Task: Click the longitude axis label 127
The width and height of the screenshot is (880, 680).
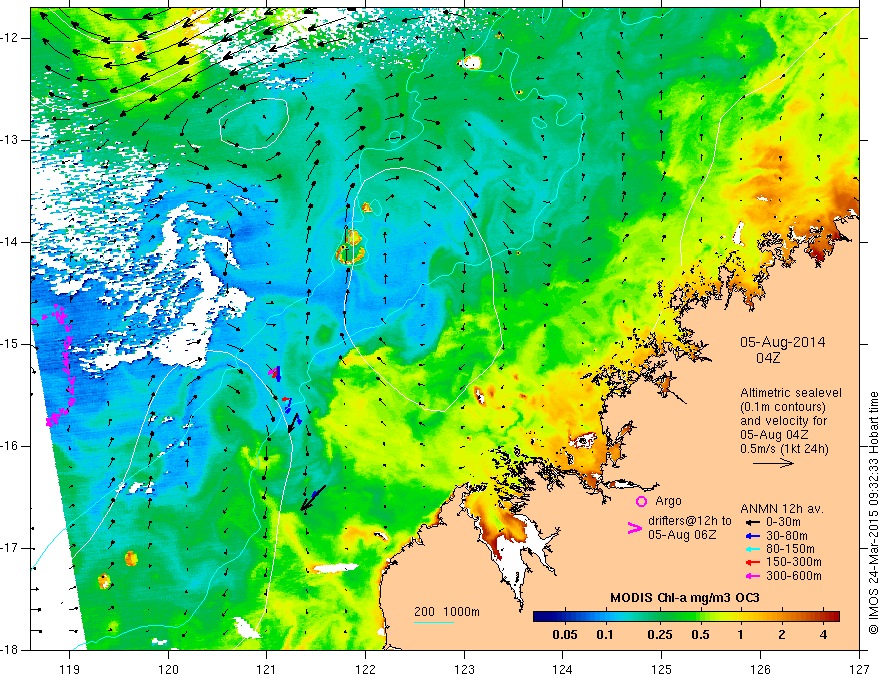Action: pos(859,669)
